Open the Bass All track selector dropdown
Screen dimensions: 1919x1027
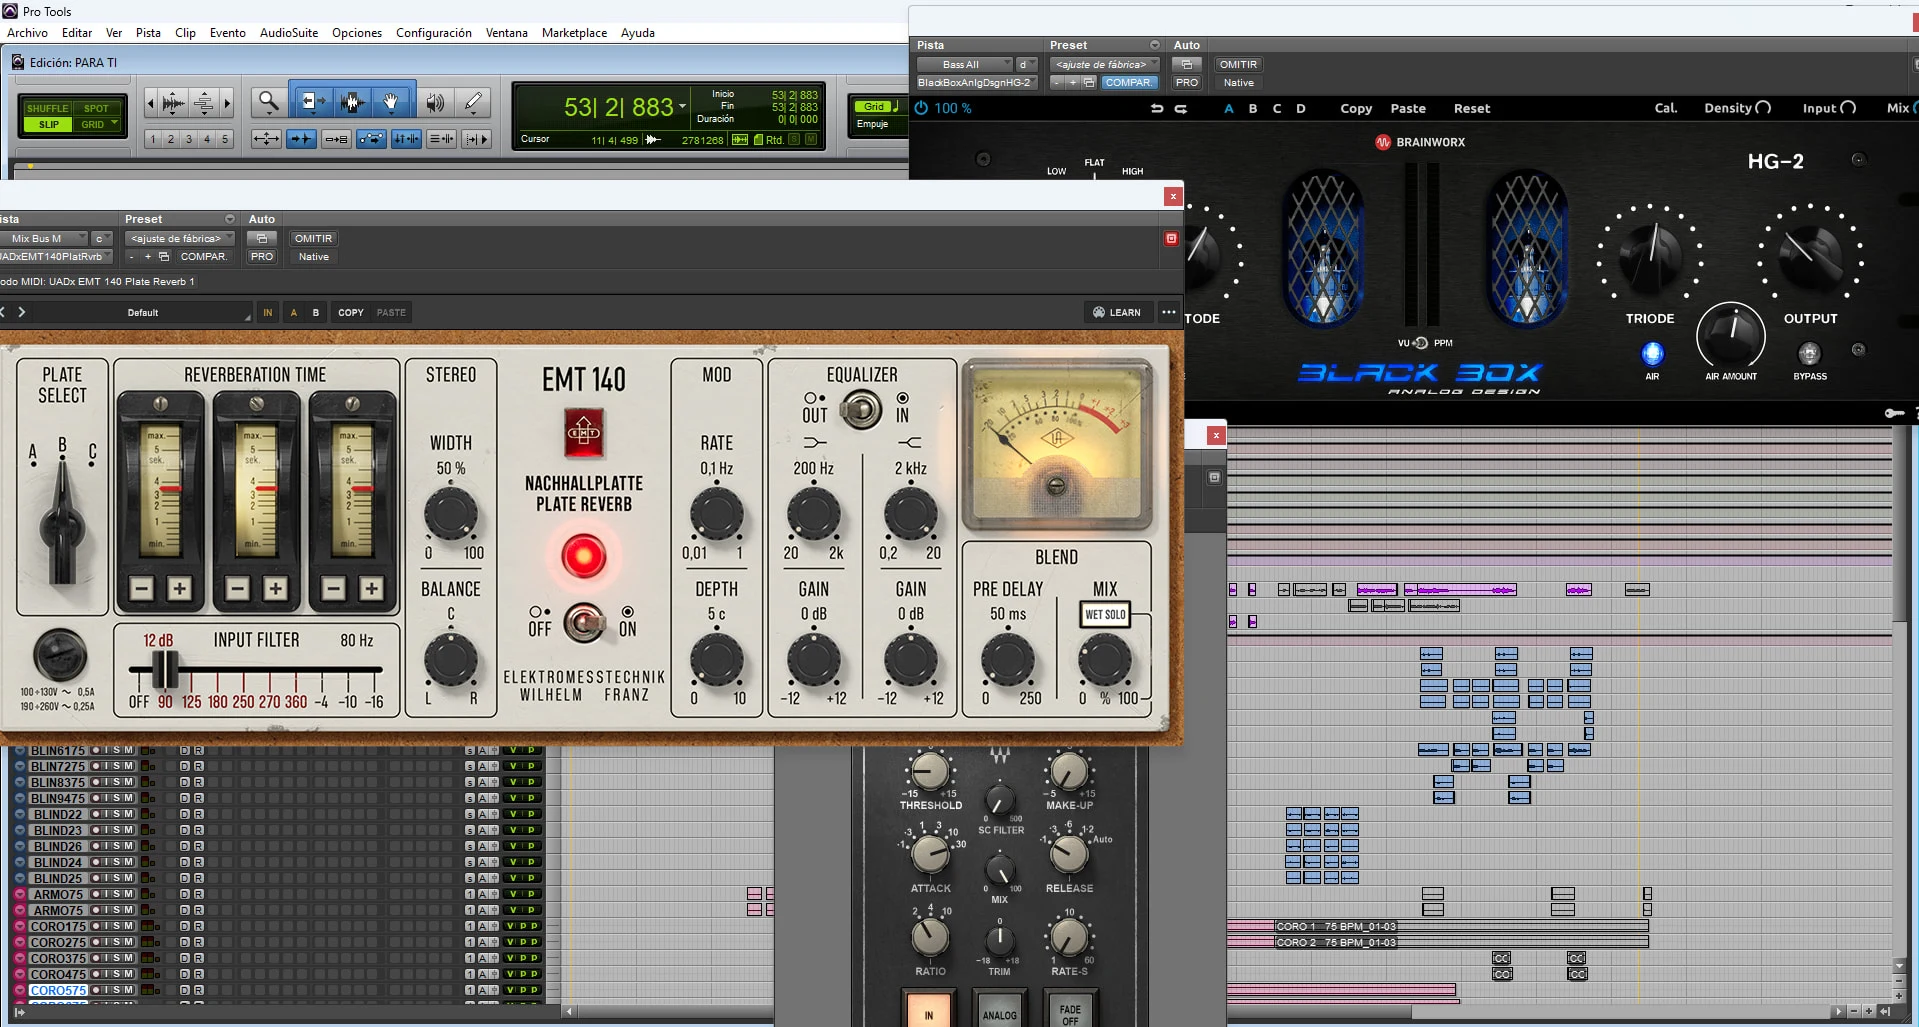[964, 64]
